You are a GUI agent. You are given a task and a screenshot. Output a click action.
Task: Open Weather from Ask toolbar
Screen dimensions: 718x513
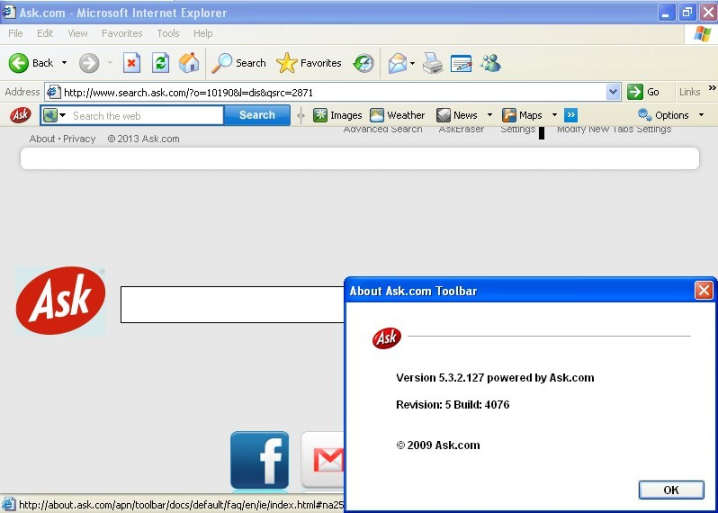(397, 115)
